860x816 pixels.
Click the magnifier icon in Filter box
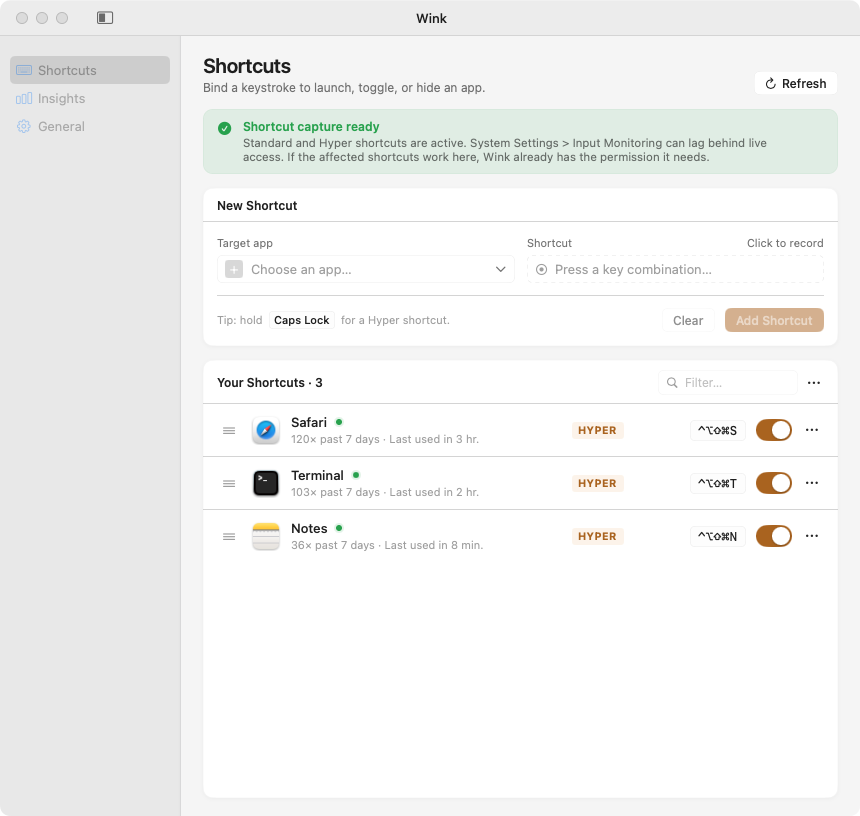pyautogui.click(x=672, y=382)
